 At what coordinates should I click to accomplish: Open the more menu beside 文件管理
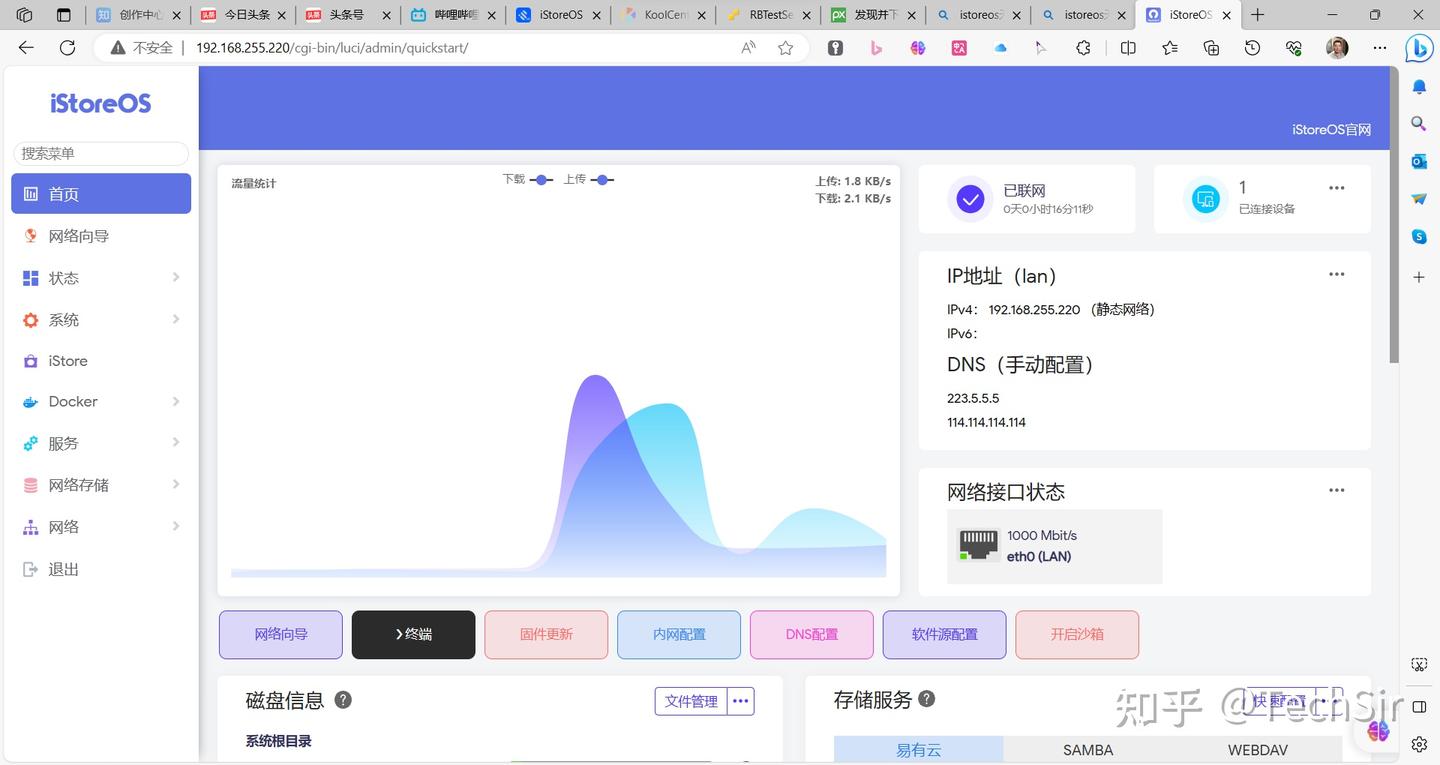pos(741,702)
